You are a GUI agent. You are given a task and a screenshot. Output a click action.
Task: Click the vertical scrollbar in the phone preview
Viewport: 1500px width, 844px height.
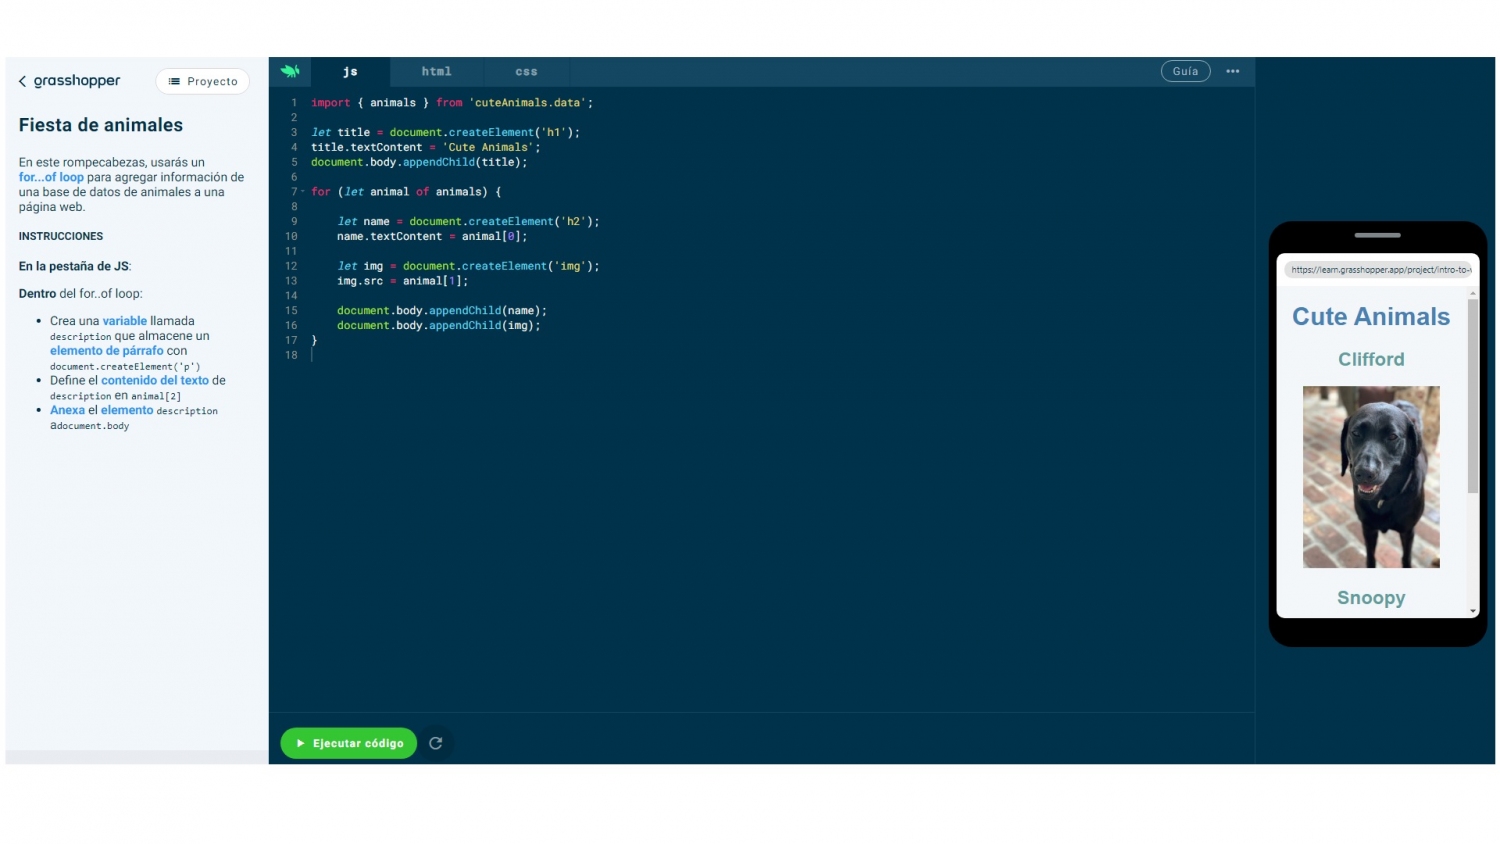tap(1473, 397)
